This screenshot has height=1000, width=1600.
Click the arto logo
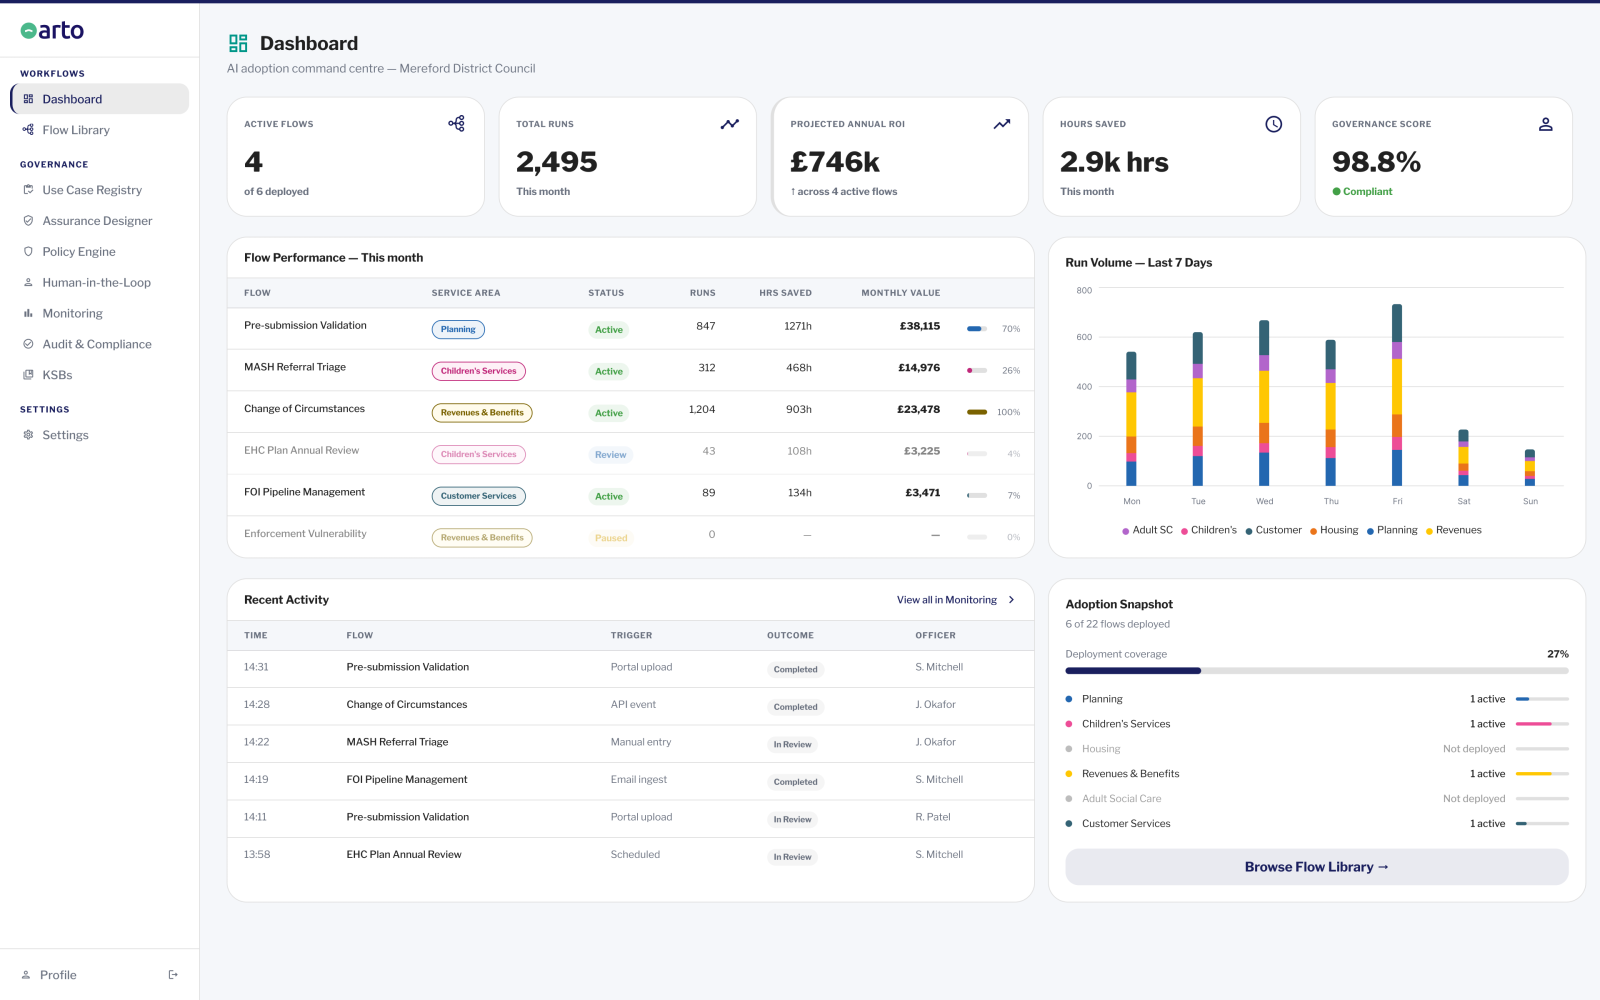52,31
